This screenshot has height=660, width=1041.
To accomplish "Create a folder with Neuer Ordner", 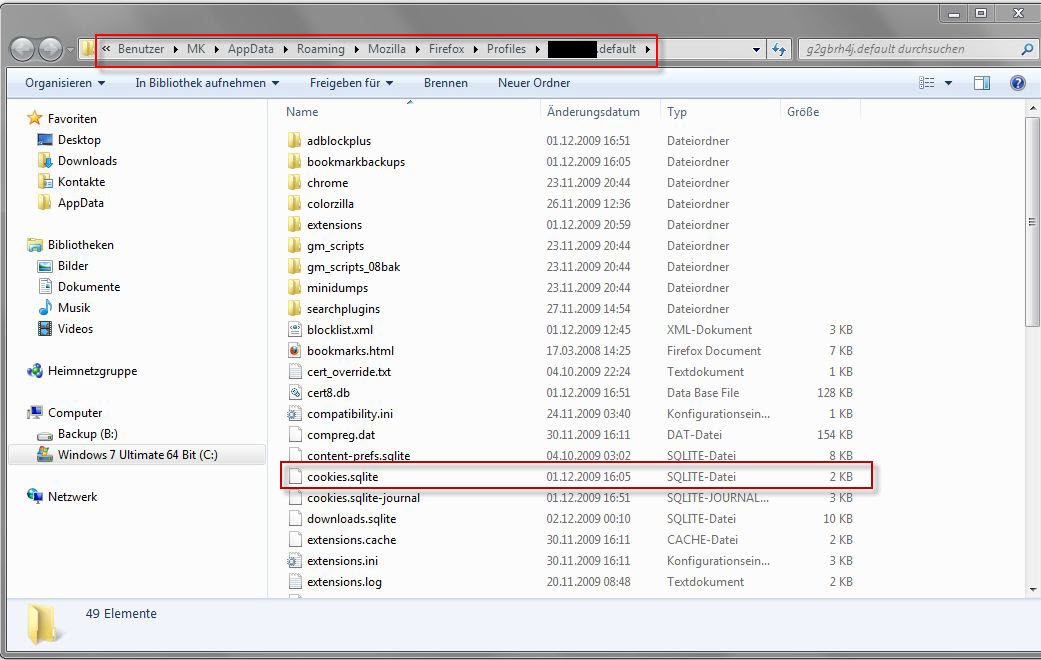I will click(x=534, y=83).
